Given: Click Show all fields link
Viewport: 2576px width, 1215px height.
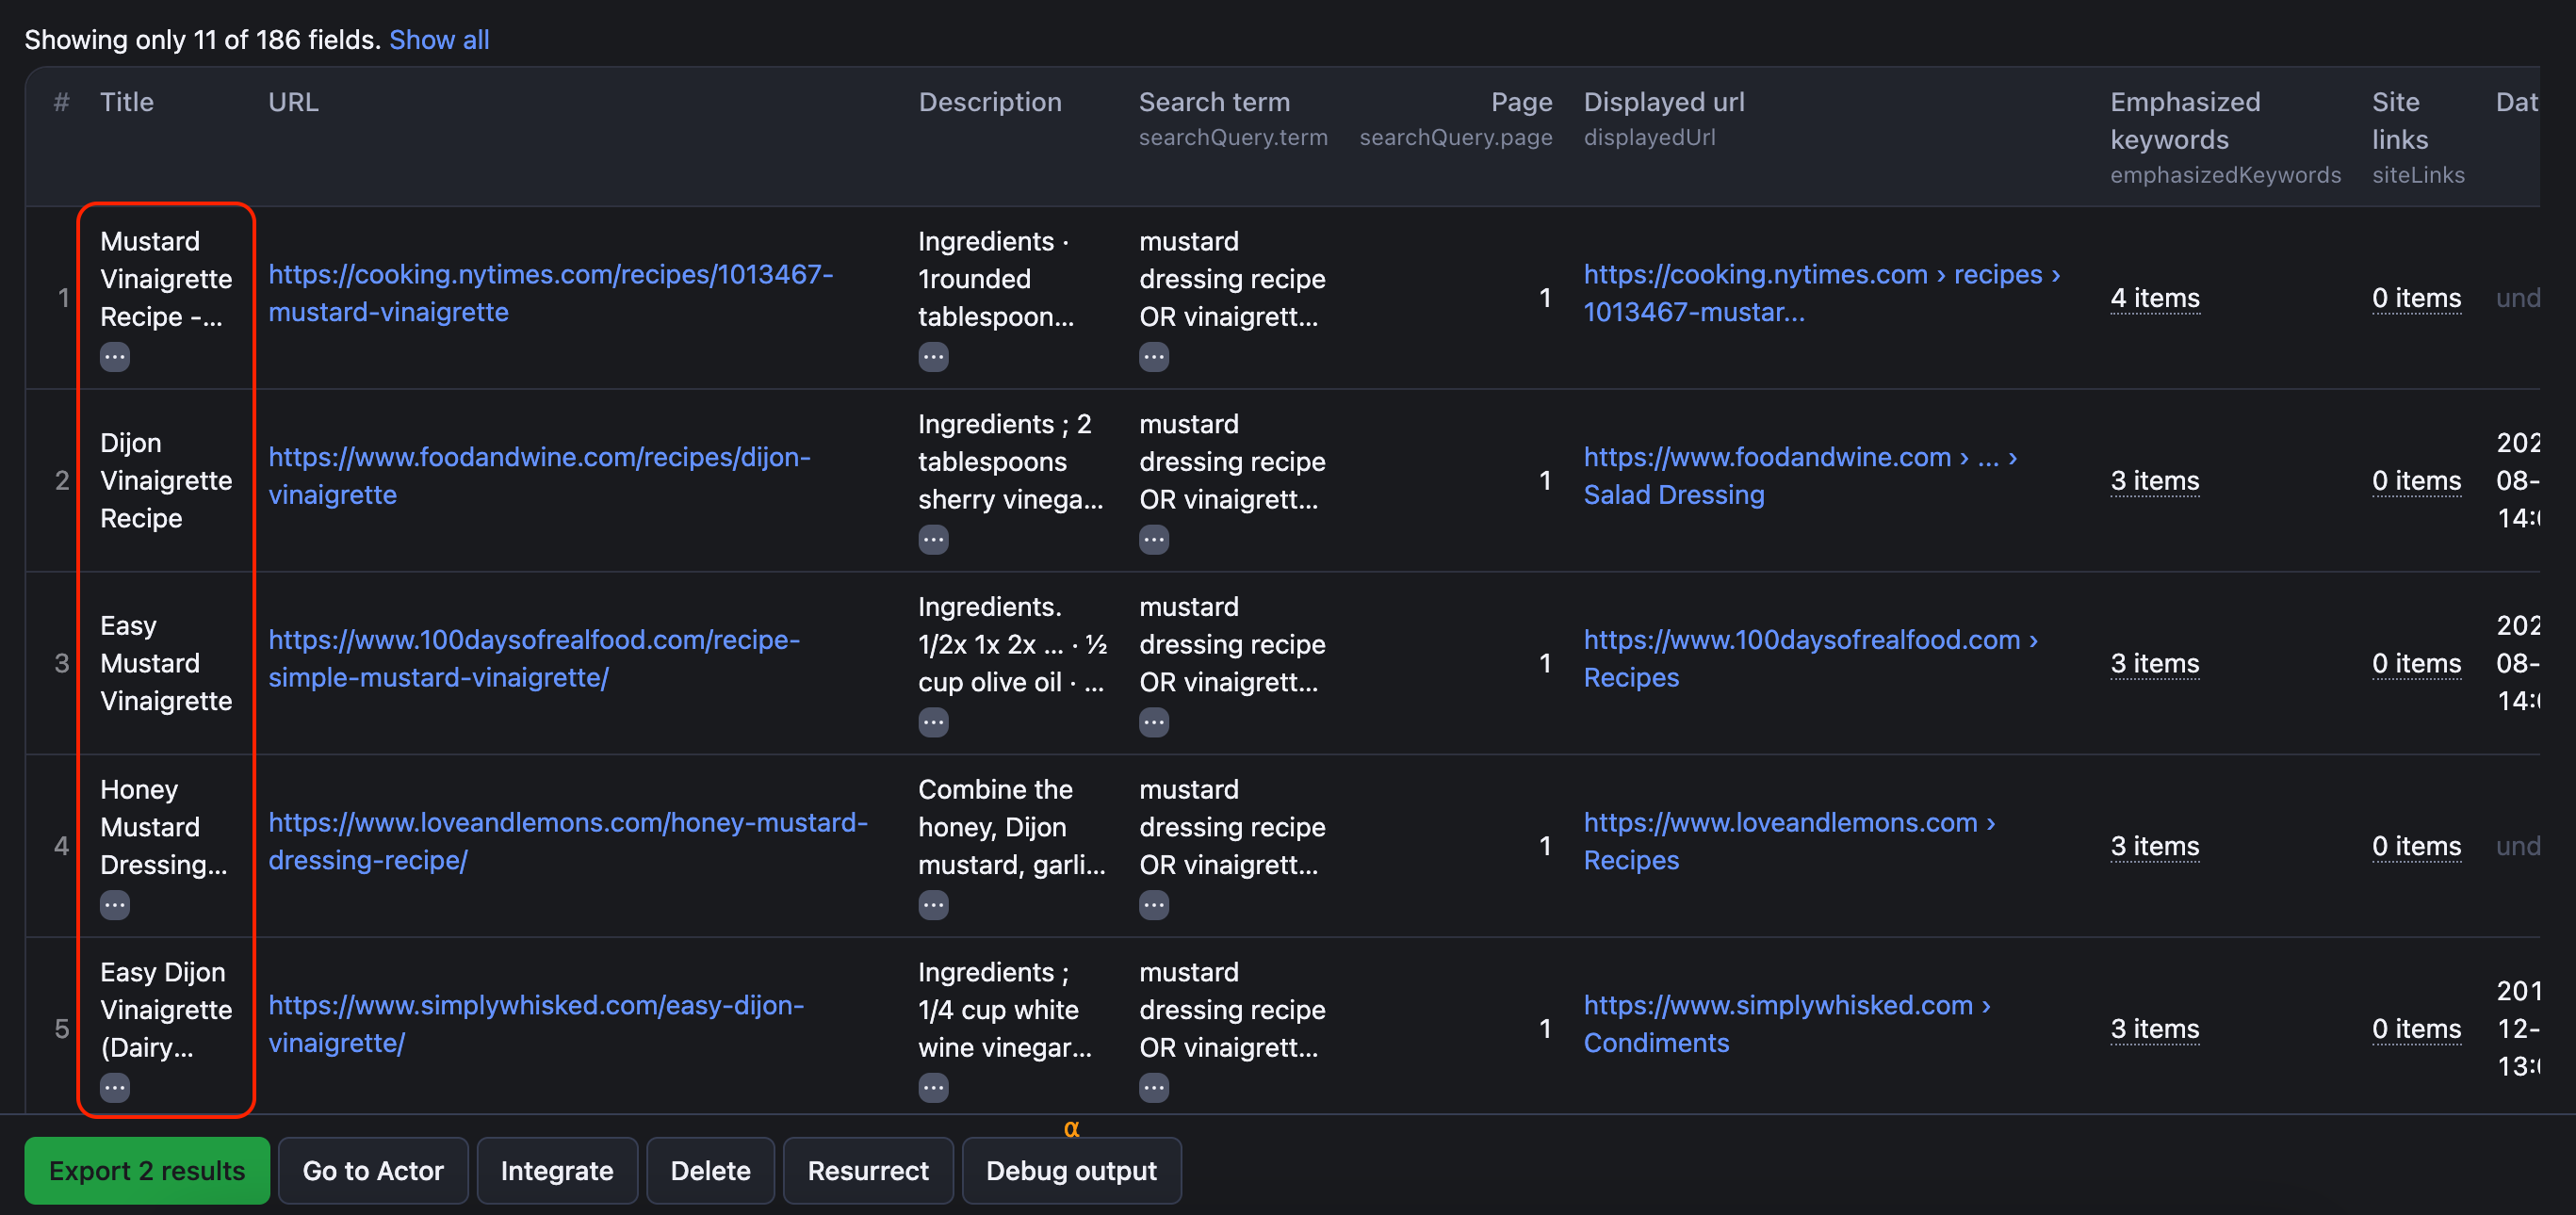Looking at the screenshot, I should (x=439, y=40).
